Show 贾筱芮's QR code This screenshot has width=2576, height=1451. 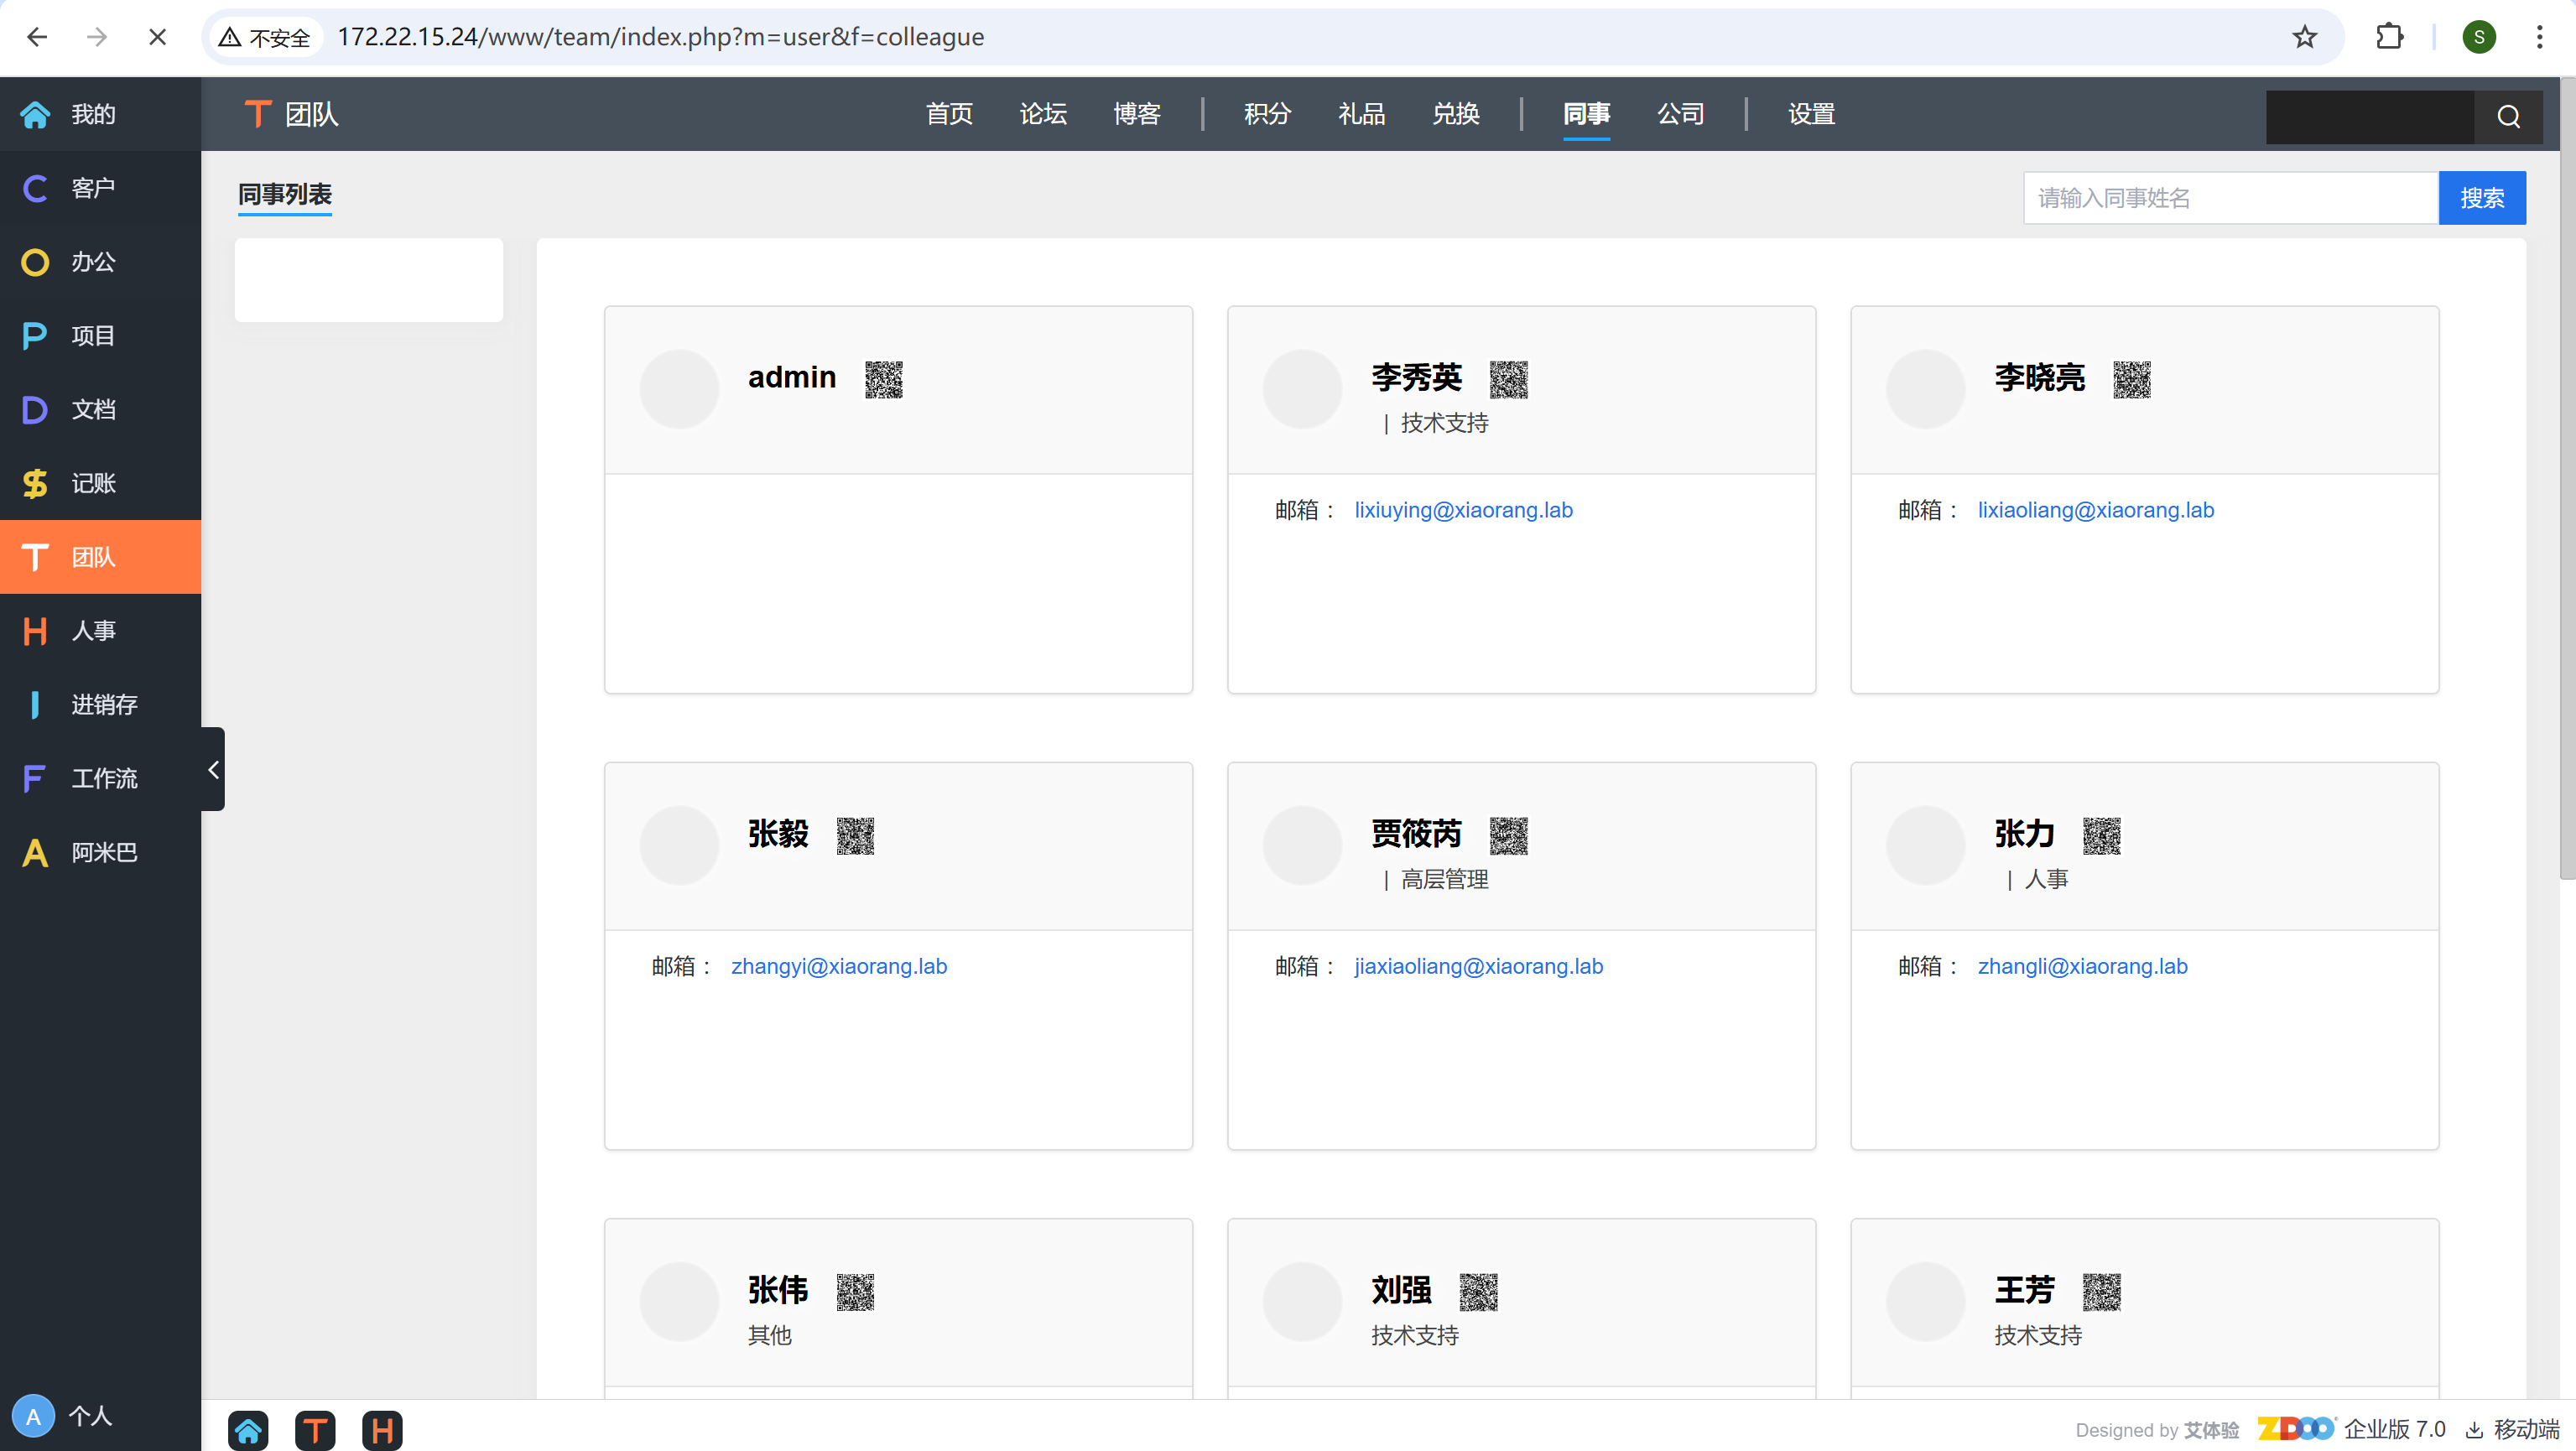point(1508,836)
